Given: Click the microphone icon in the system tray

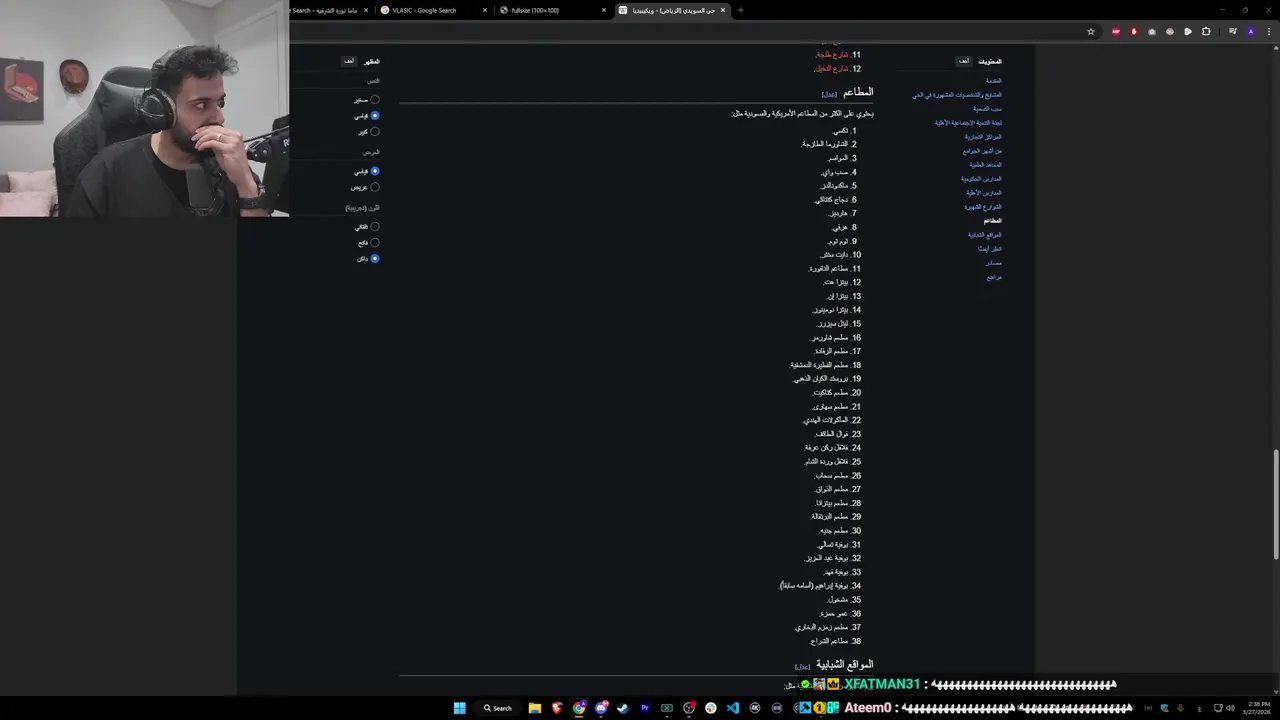Looking at the screenshot, I should (1181, 708).
